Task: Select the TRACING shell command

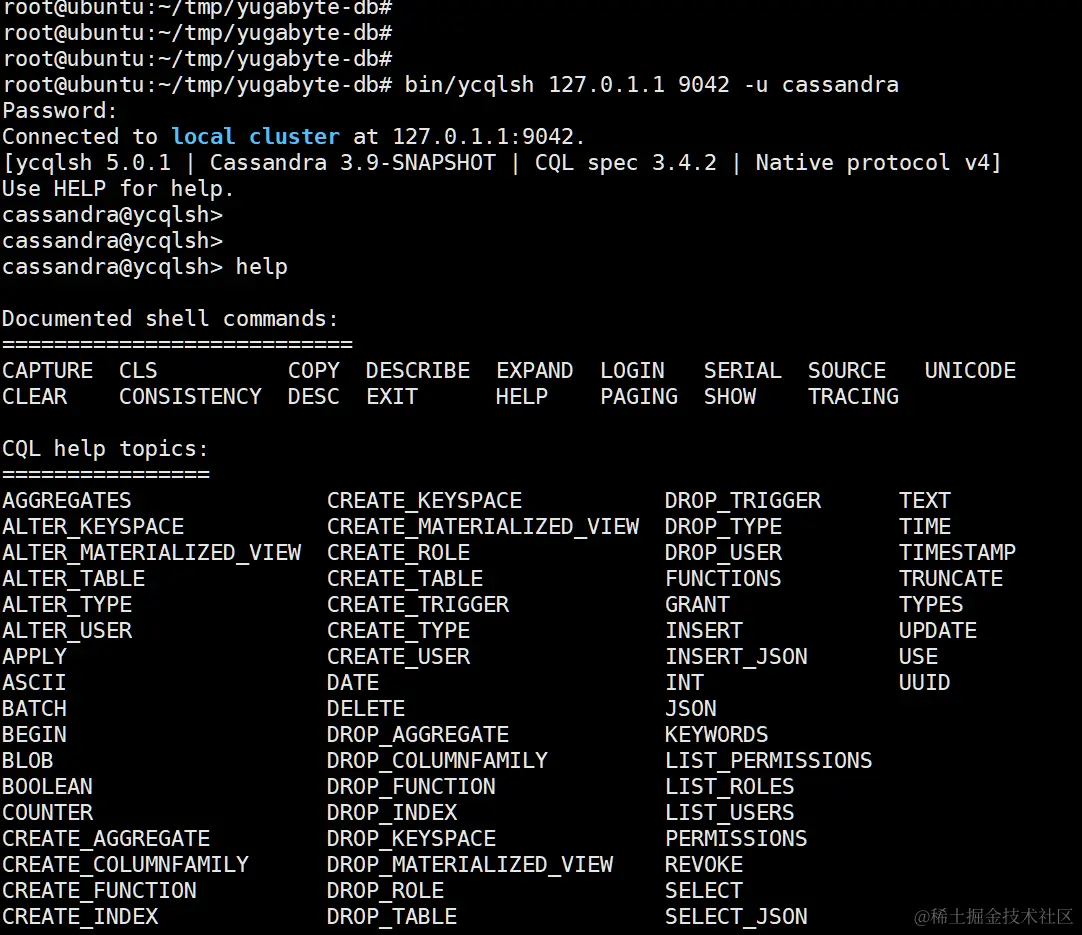Action: point(853,397)
